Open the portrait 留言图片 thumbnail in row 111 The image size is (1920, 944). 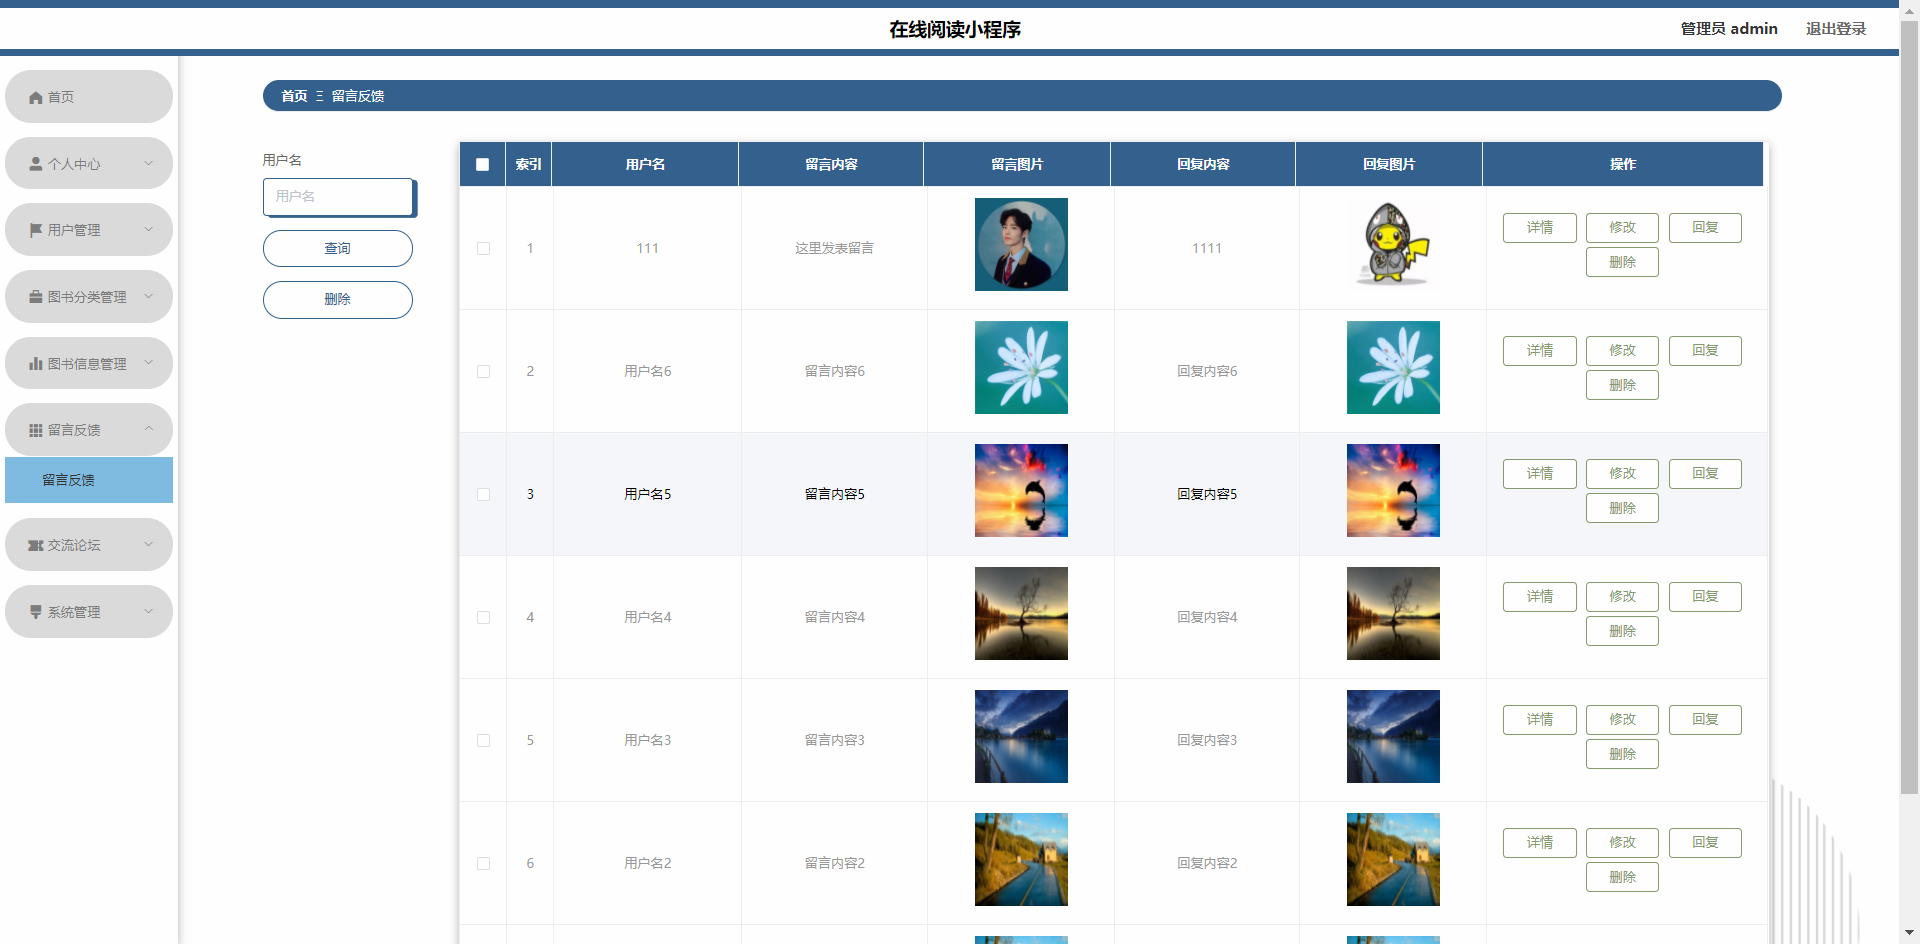pos(1021,245)
